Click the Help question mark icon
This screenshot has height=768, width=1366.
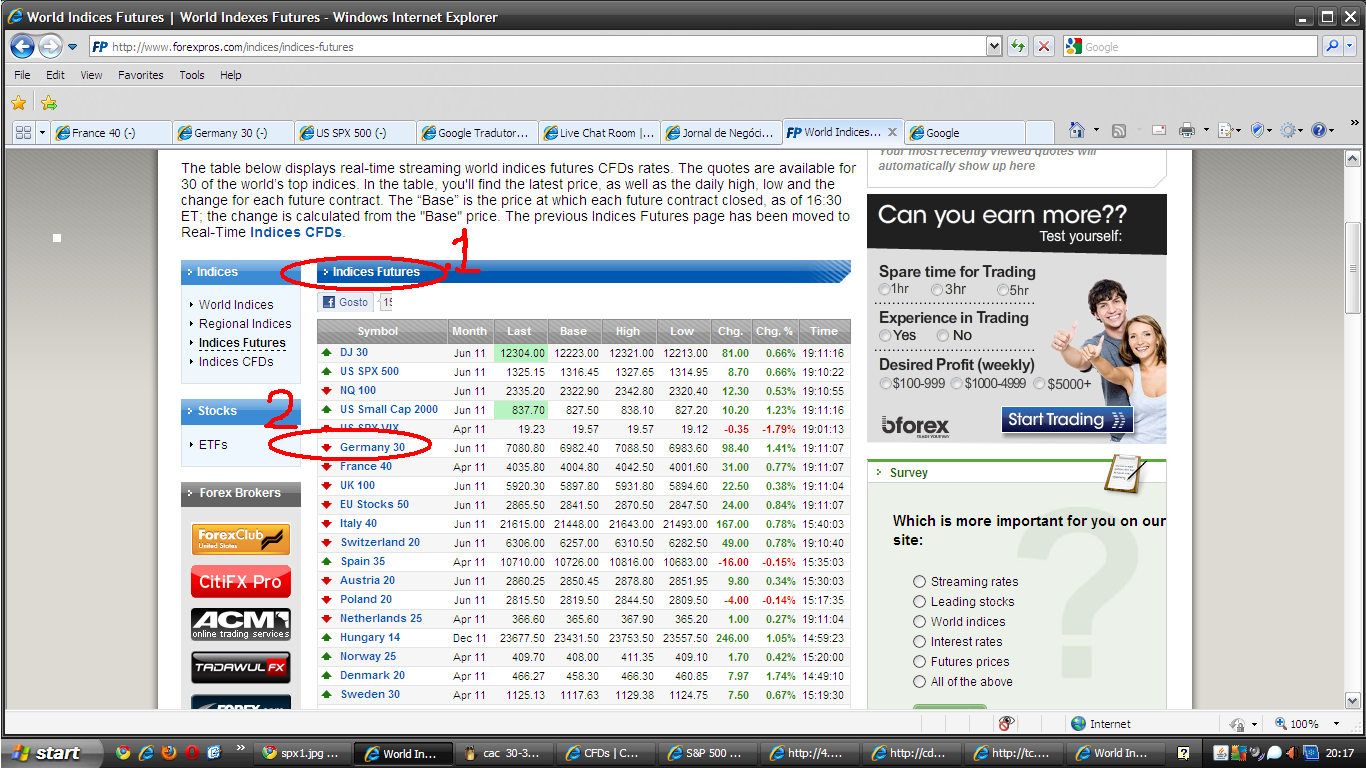pos(1319,130)
